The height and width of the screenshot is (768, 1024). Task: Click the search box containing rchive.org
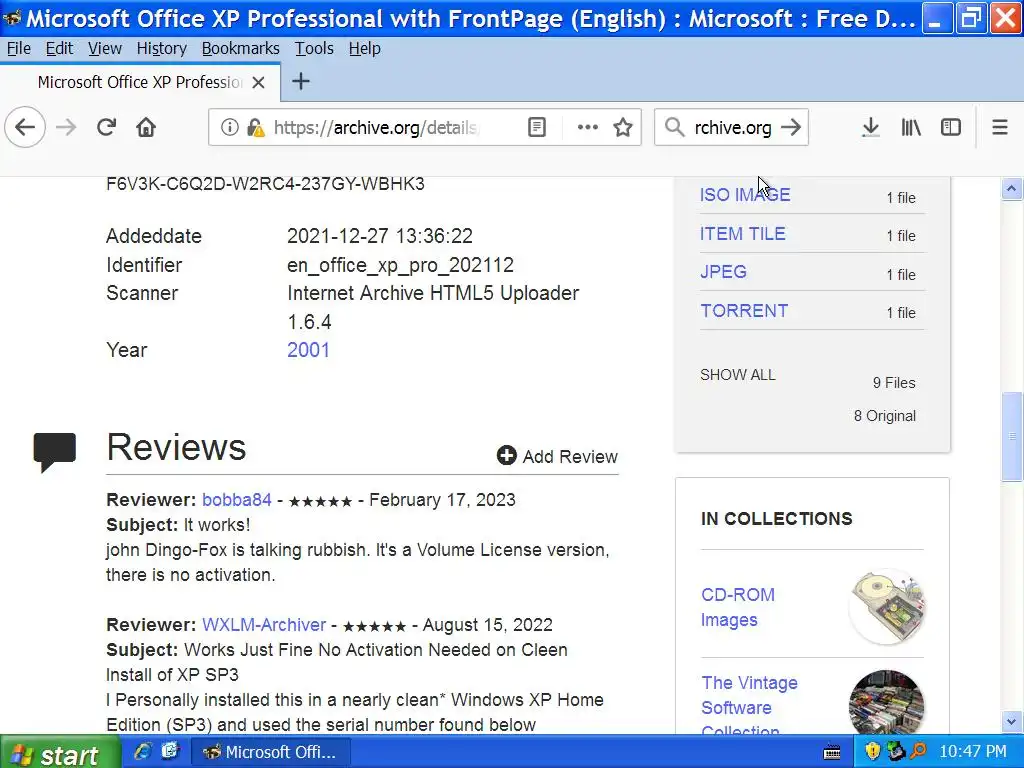(x=733, y=127)
